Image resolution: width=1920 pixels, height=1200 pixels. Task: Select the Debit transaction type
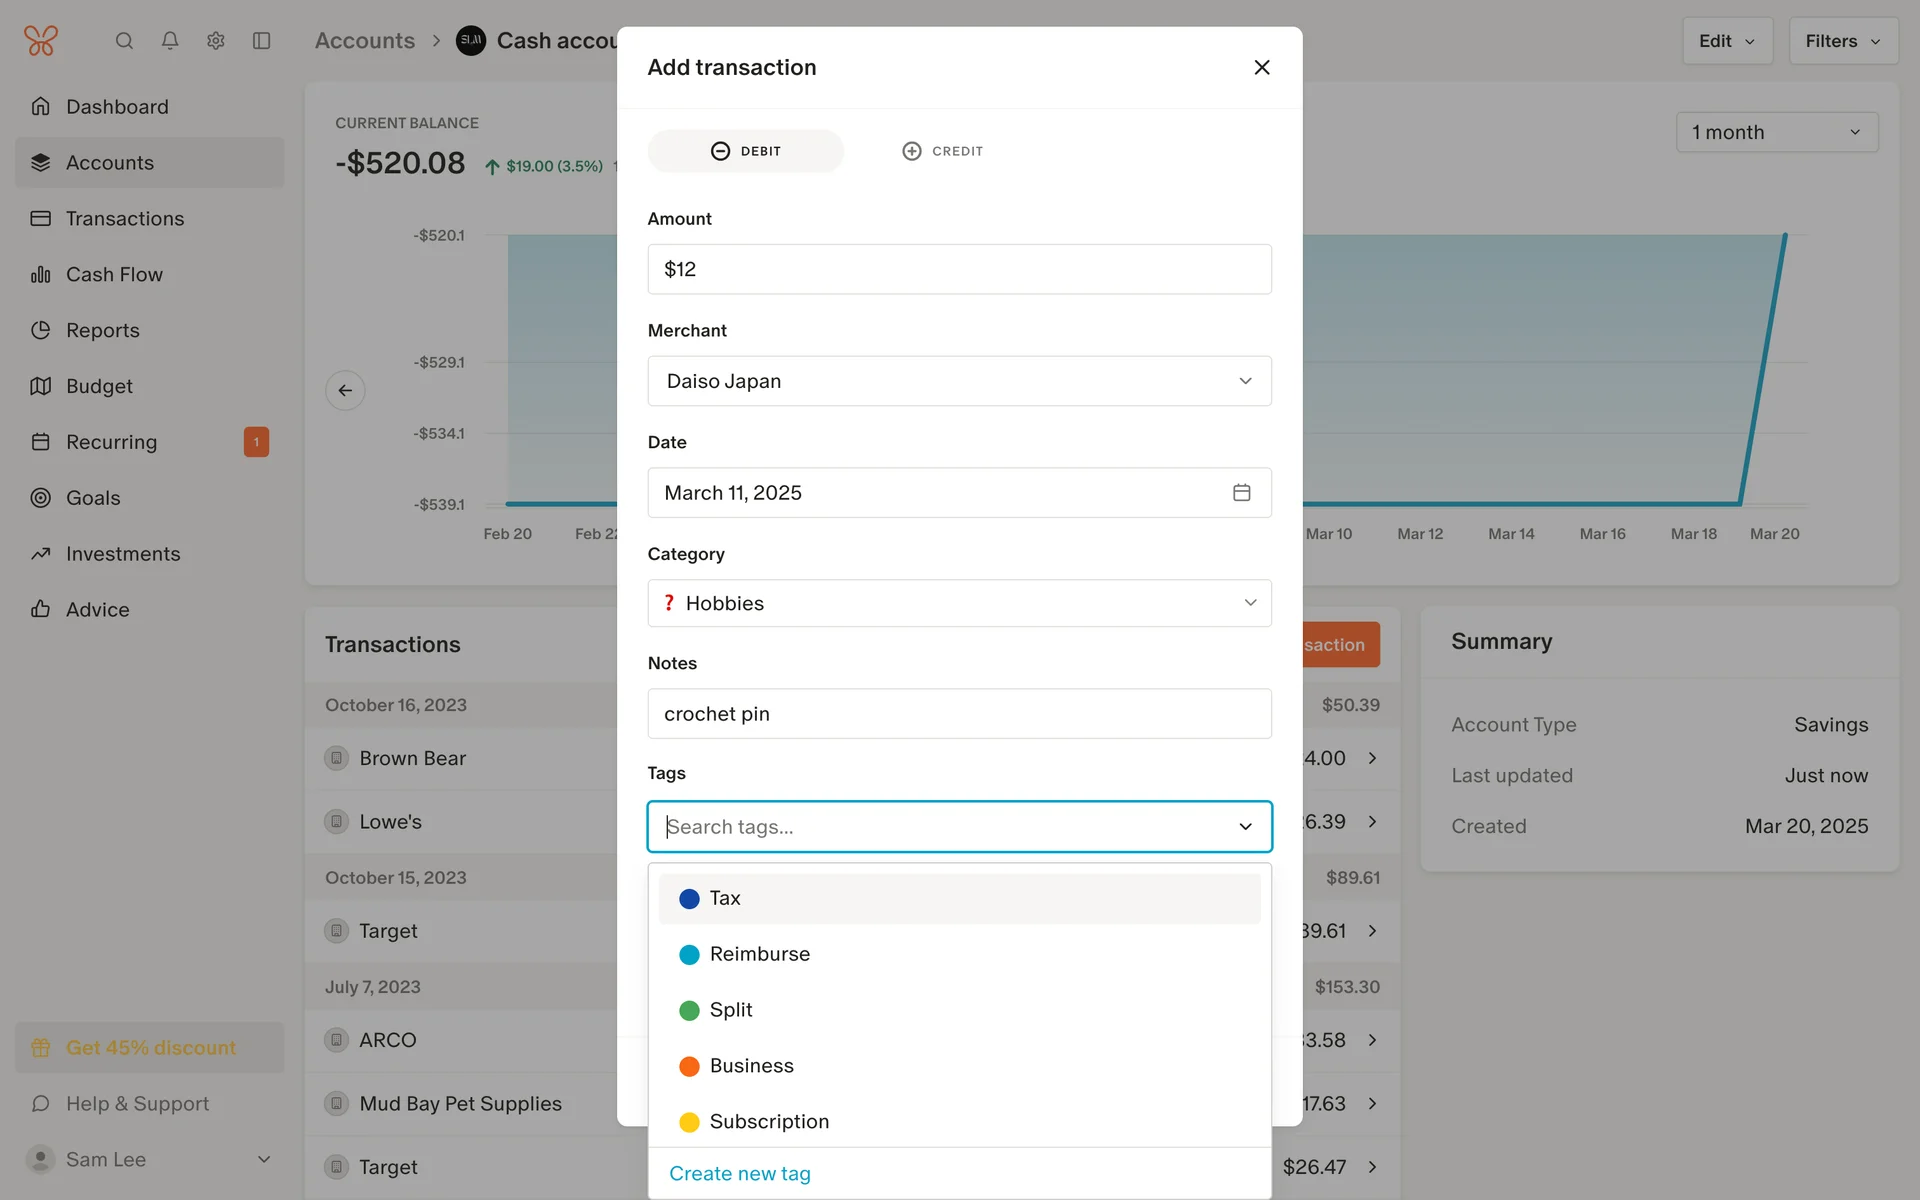click(x=746, y=151)
